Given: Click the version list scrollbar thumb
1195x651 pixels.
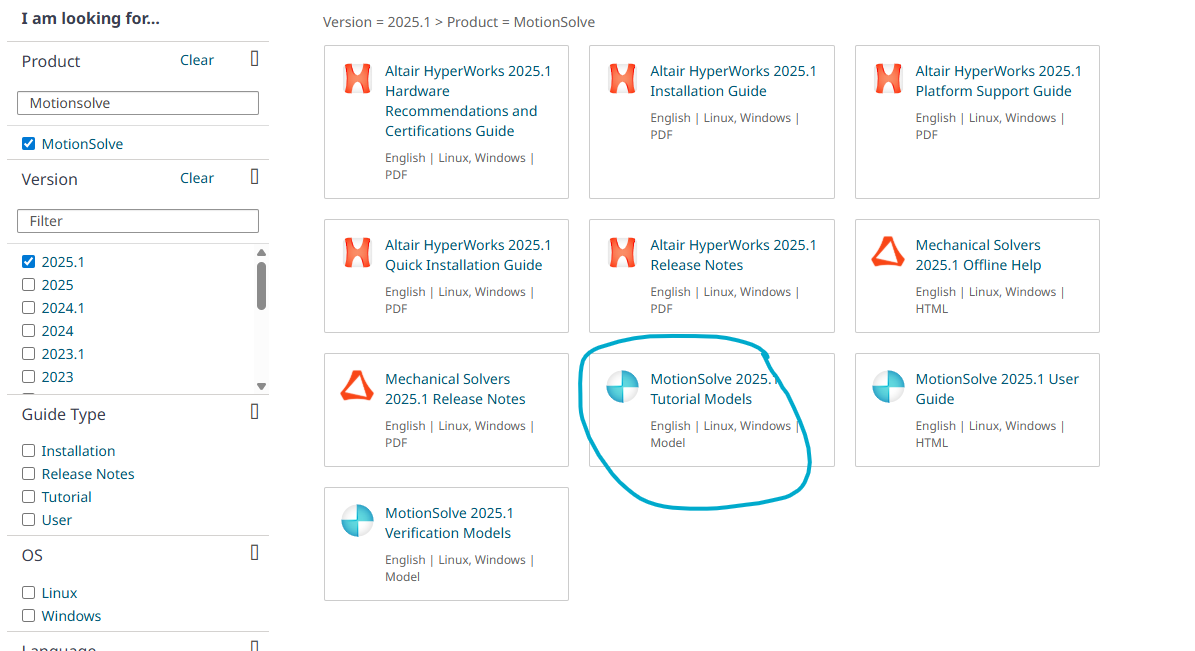Looking at the screenshot, I should (x=261, y=286).
